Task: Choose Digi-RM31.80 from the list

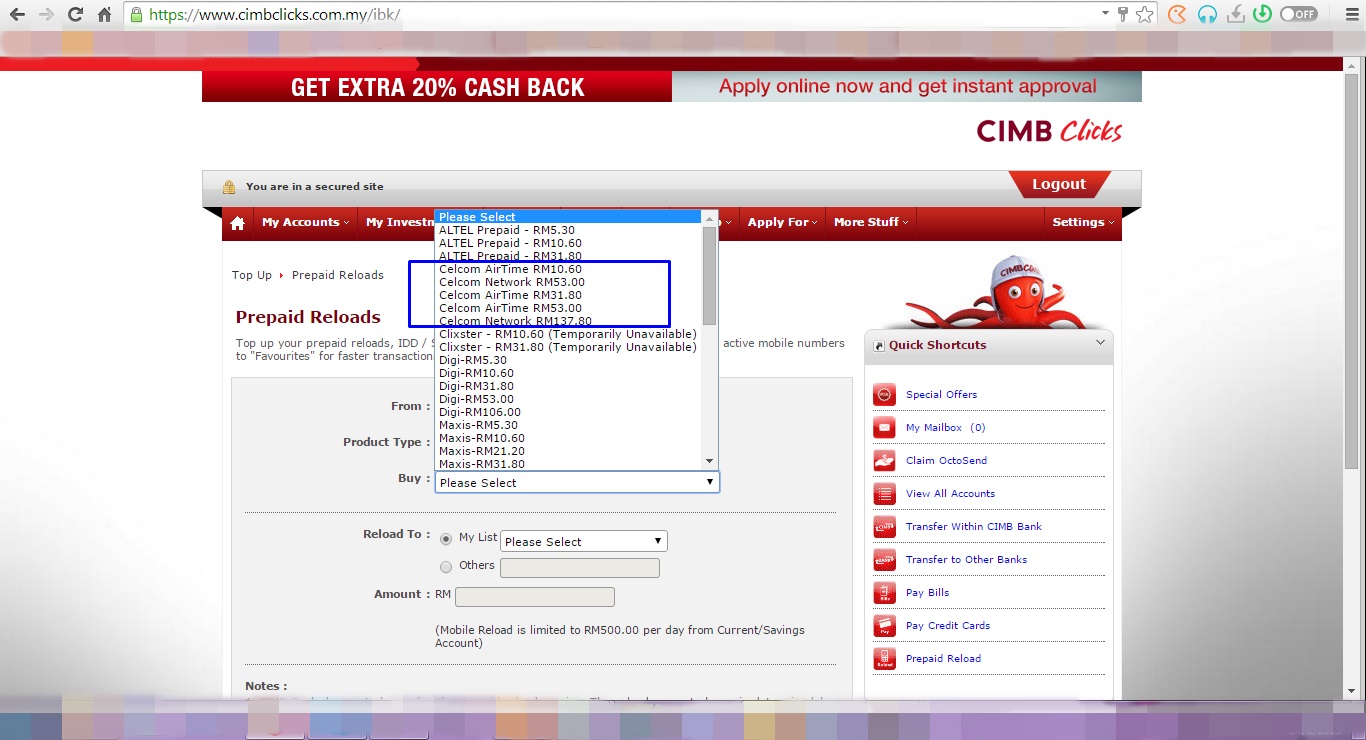Action: 569,386
